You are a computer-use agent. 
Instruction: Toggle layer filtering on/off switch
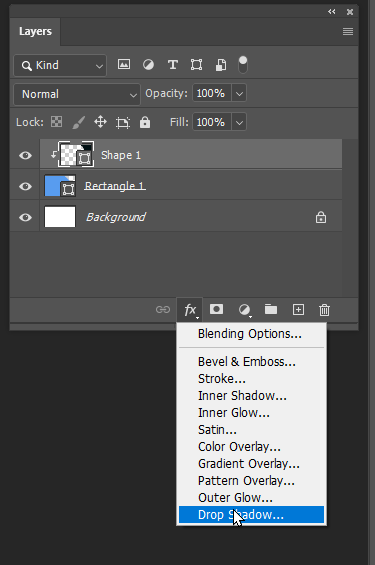[243, 64]
